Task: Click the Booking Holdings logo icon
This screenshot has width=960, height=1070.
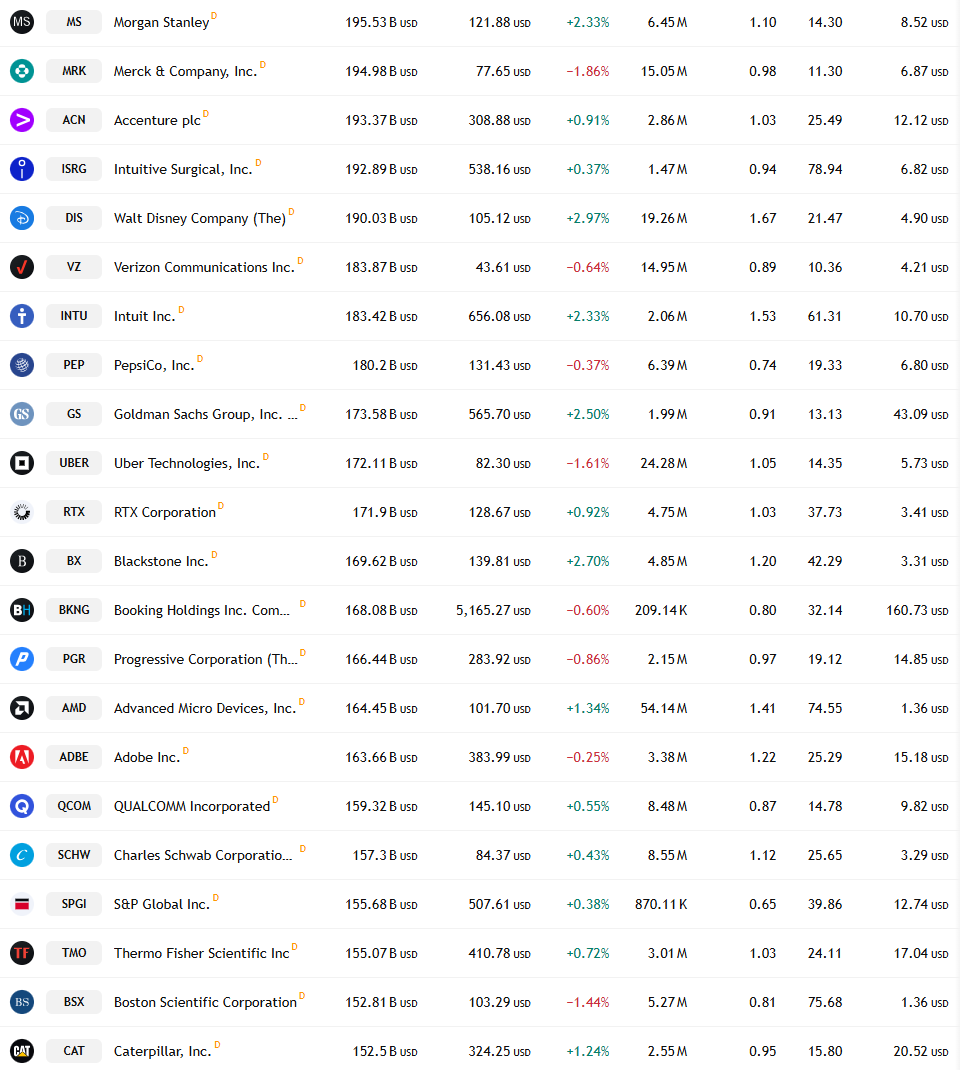Action: (22, 610)
